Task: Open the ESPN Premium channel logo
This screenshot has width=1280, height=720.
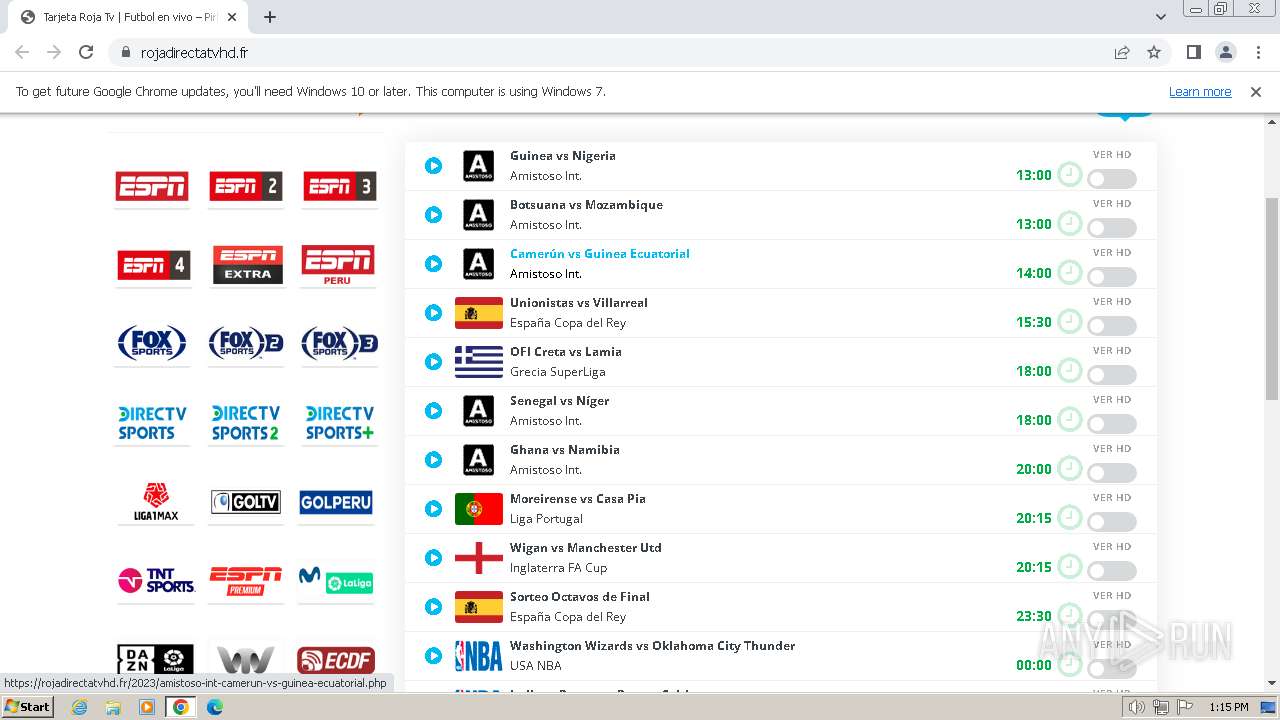Action: tap(245, 580)
